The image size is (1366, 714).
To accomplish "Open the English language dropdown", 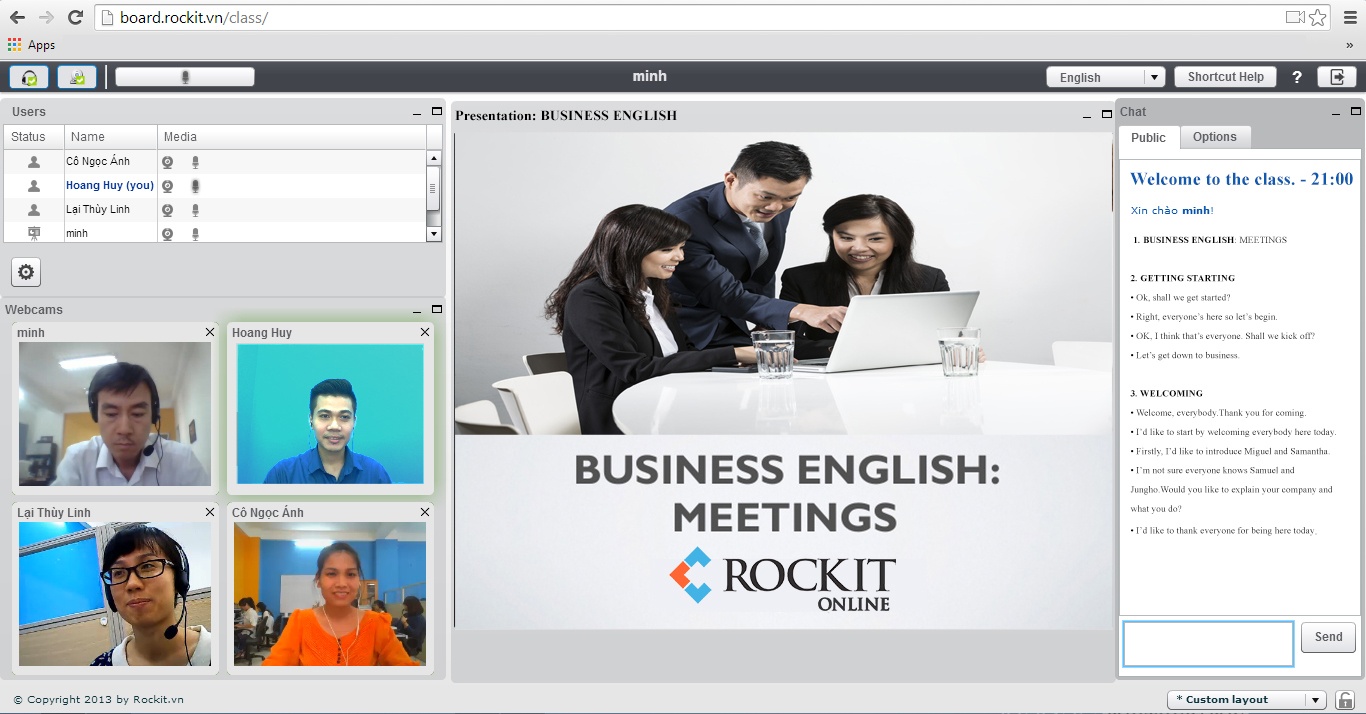I will 1105,77.
